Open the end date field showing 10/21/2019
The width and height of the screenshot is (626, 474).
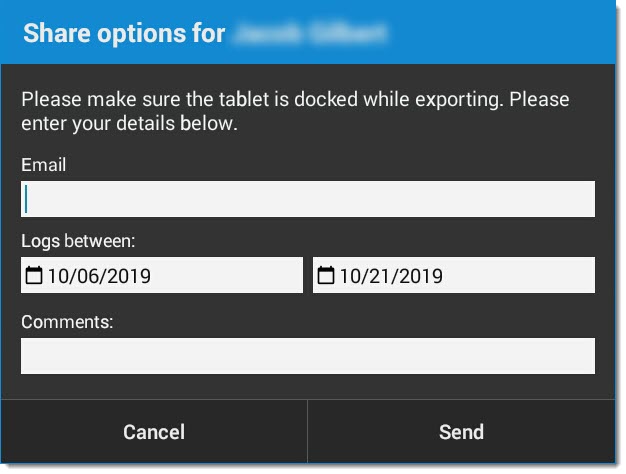[x=454, y=275]
